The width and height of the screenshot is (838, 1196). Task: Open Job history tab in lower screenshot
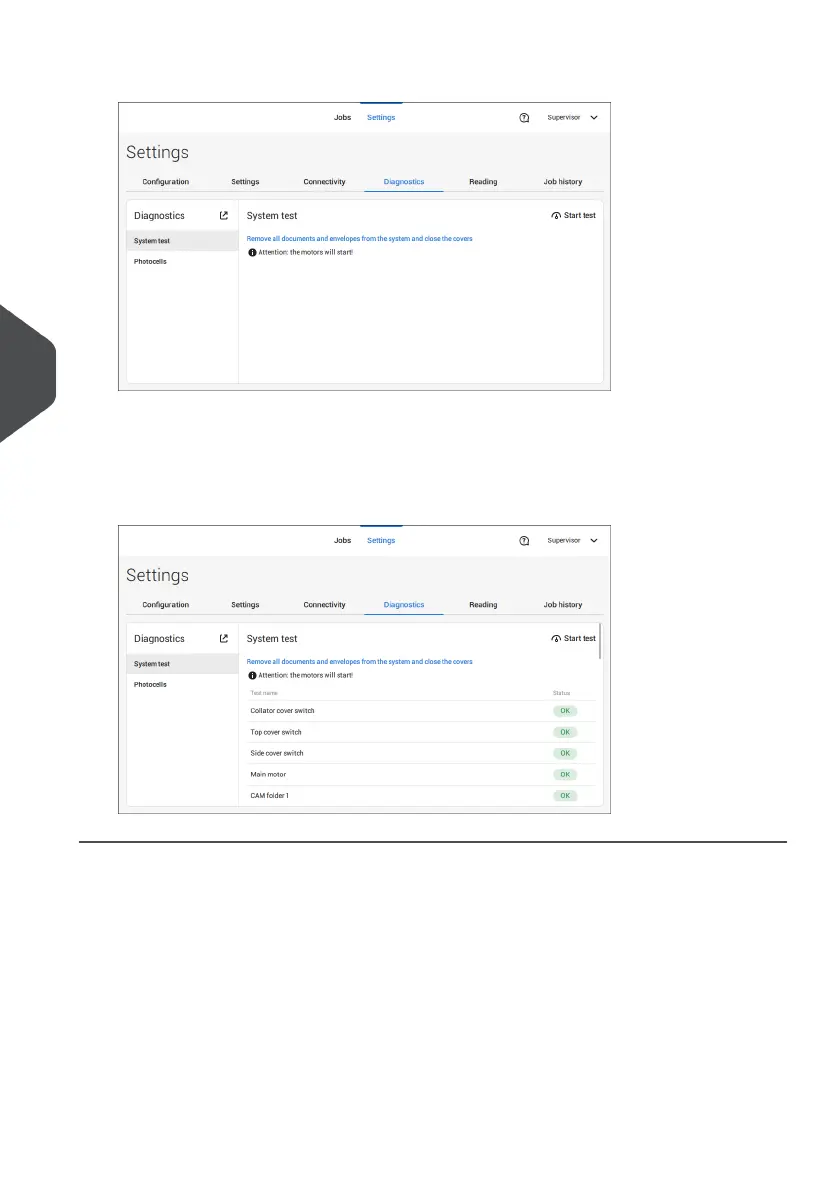pyautogui.click(x=563, y=605)
